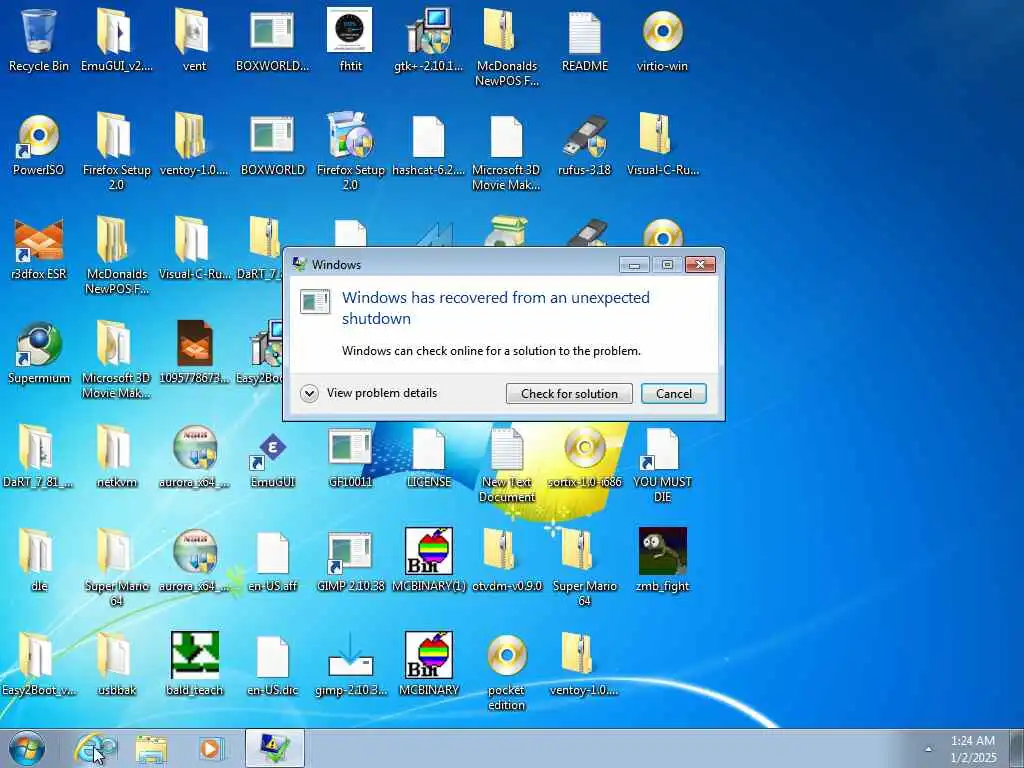Select the BOXWORLD application icon without ellipsis
The height and width of the screenshot is (768, 1024).
click(272, 136)
